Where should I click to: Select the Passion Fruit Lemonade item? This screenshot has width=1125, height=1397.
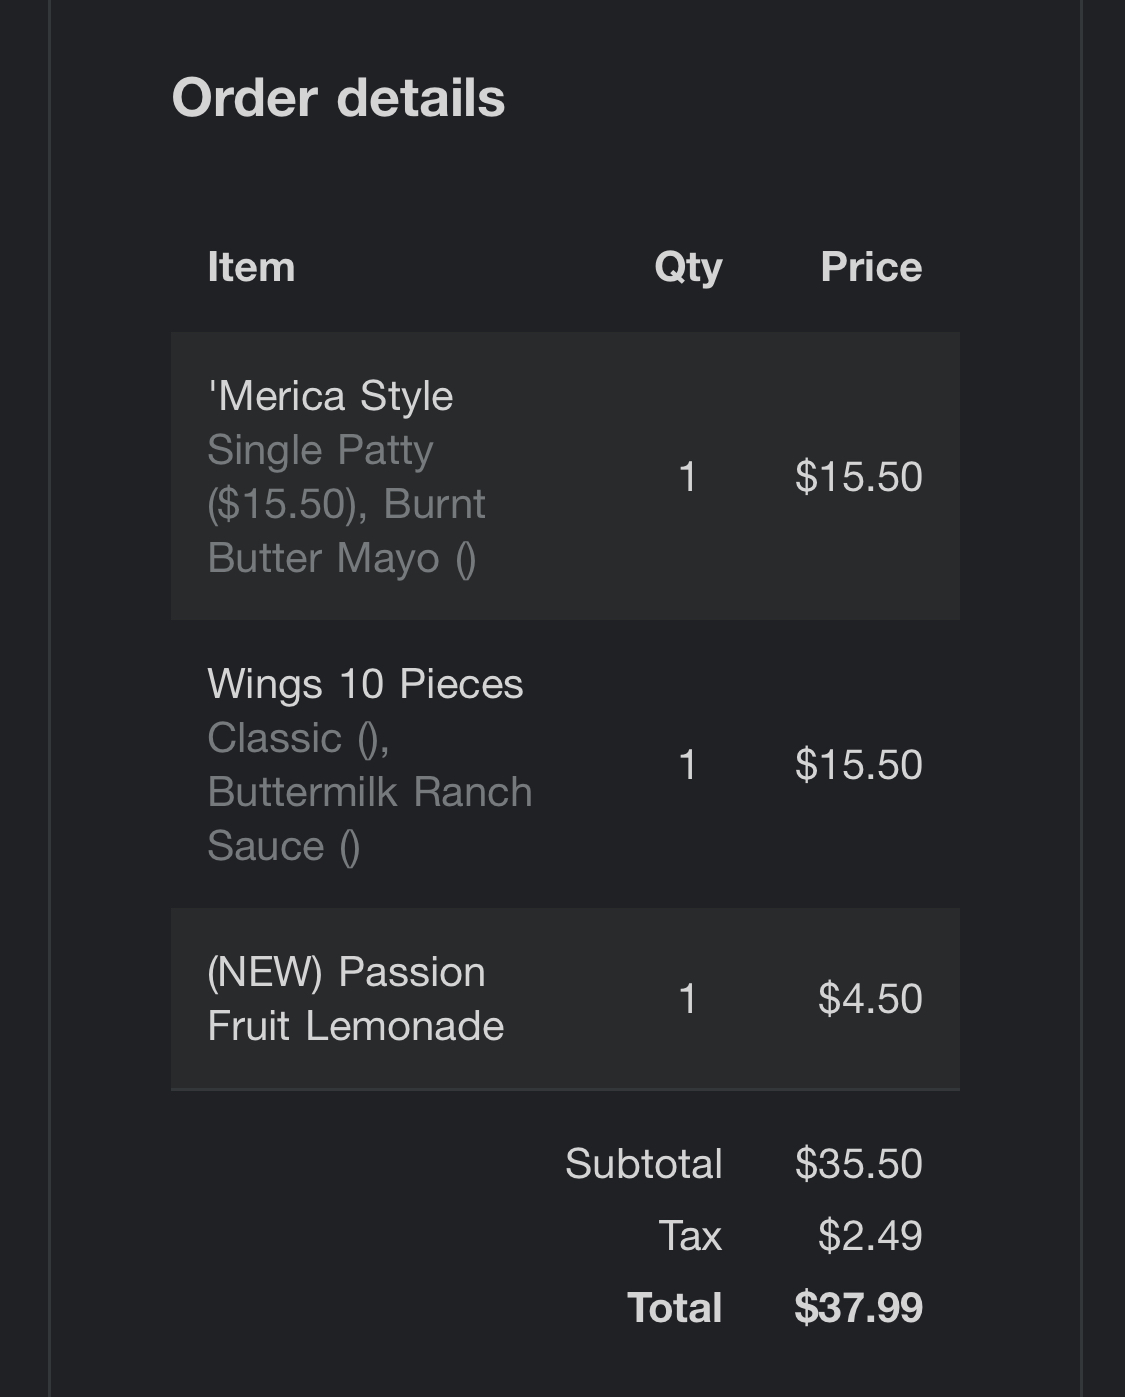(355, 999)
